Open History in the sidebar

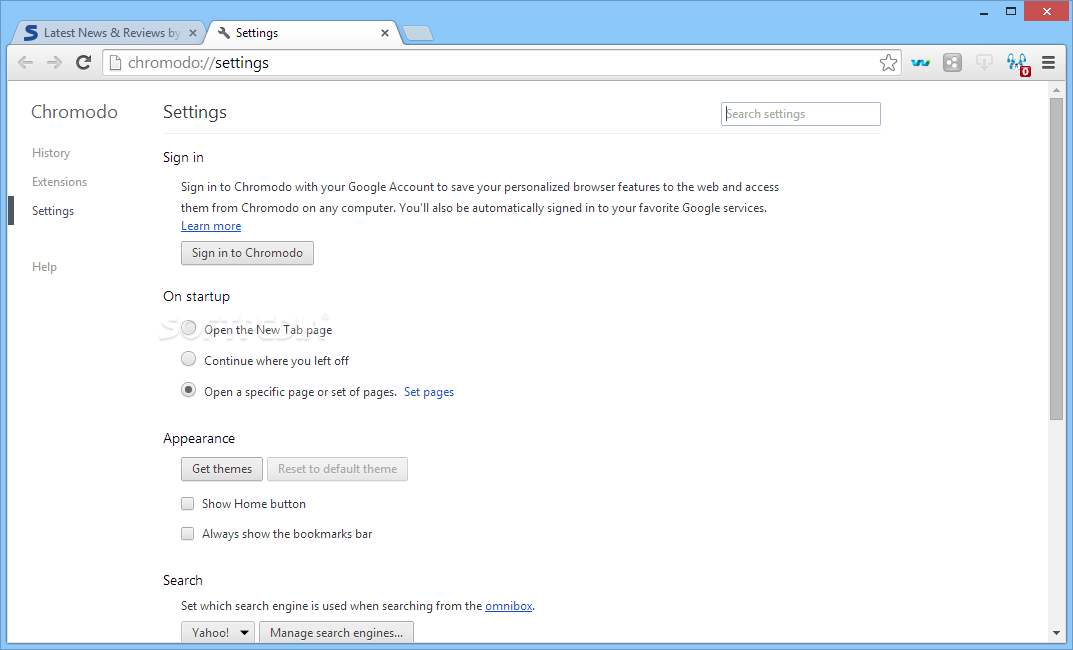point(51,153)
